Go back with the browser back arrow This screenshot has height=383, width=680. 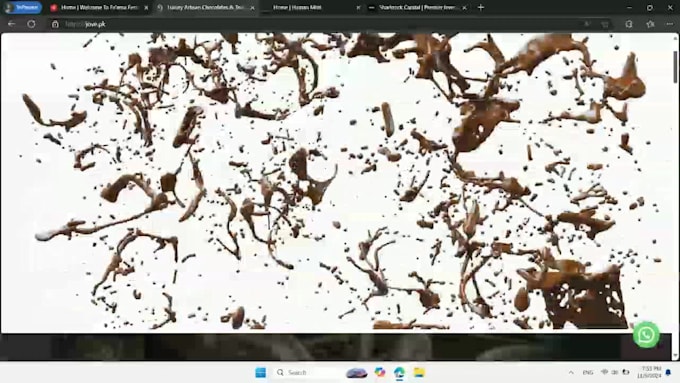pyautogui.click(x=12, y=24)
